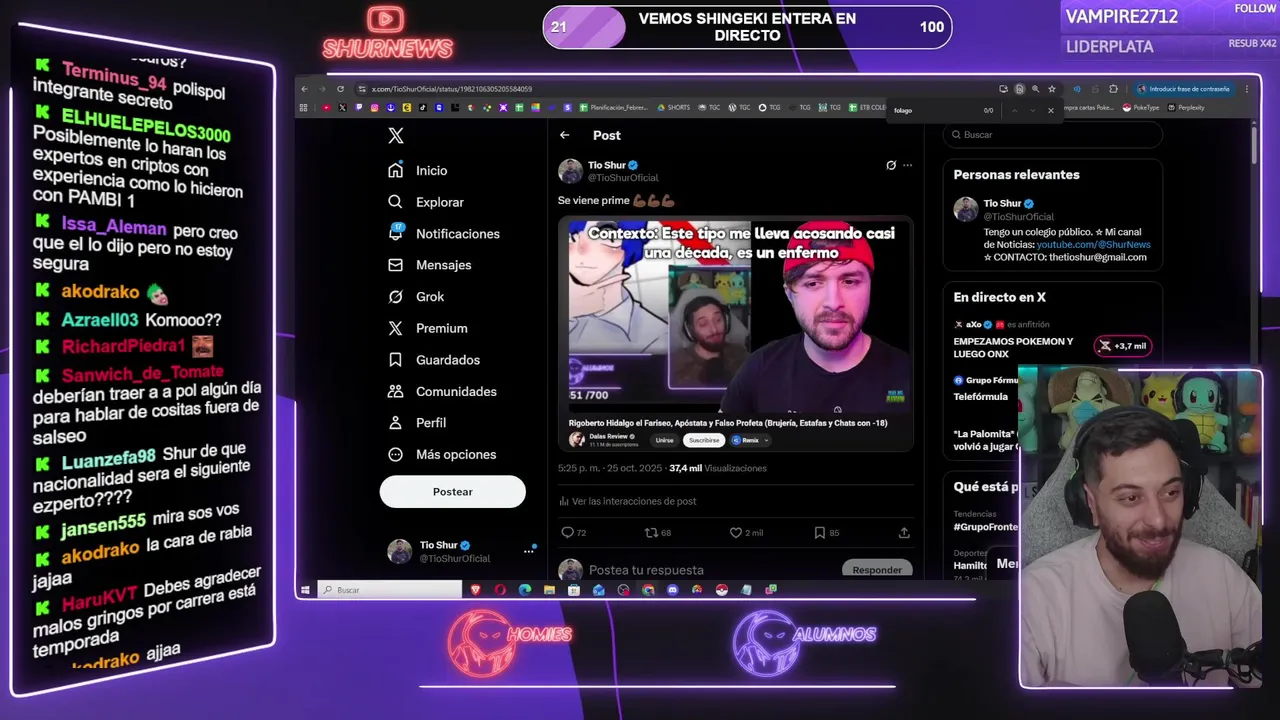Open Premium in the X sidebar
Image resolution: width=1280 pixels, height=720 pixels.
428,328
